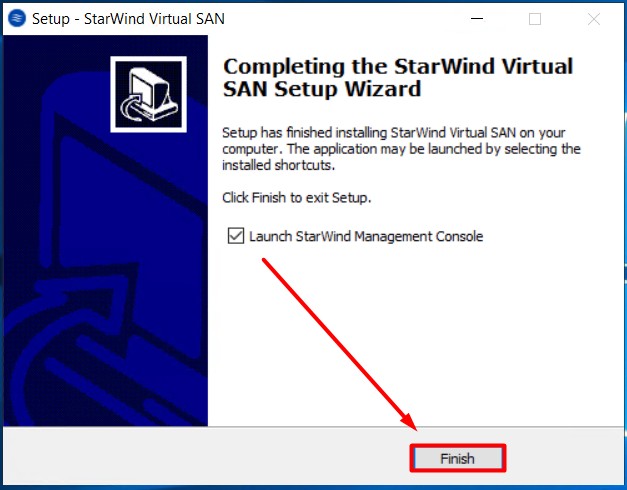Minimize the StarWind Virtual SAN setup window

coord(477,18)
